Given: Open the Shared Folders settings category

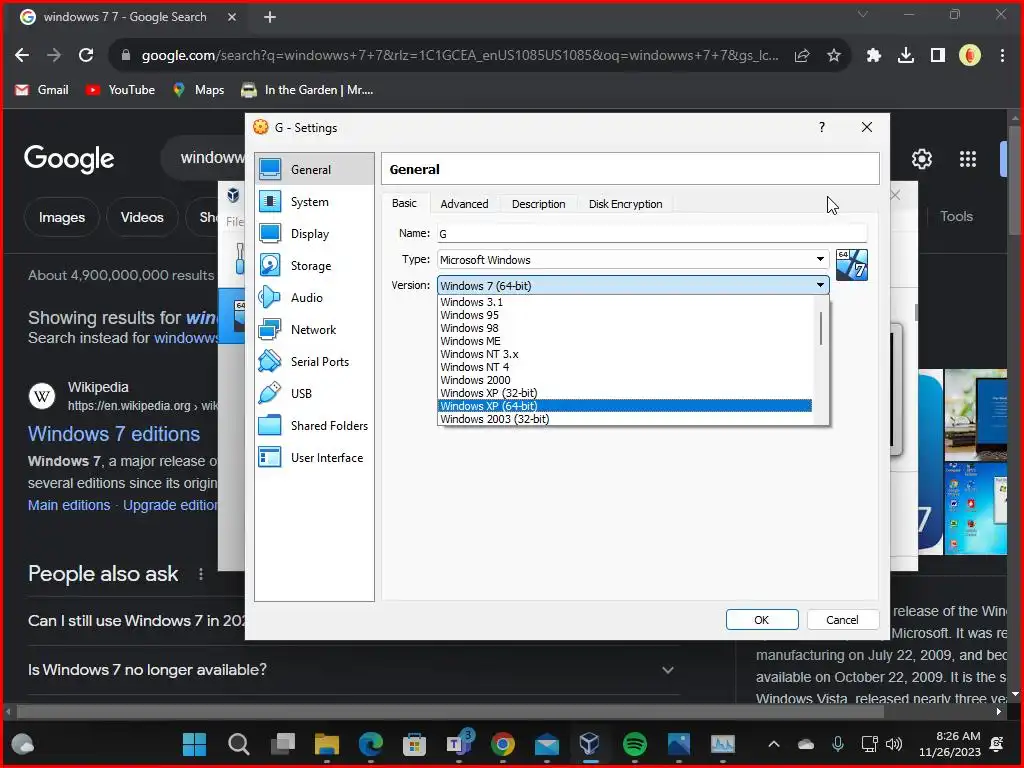Looking at the screenshot, I should pyautogui.click(x=314, y=426).
